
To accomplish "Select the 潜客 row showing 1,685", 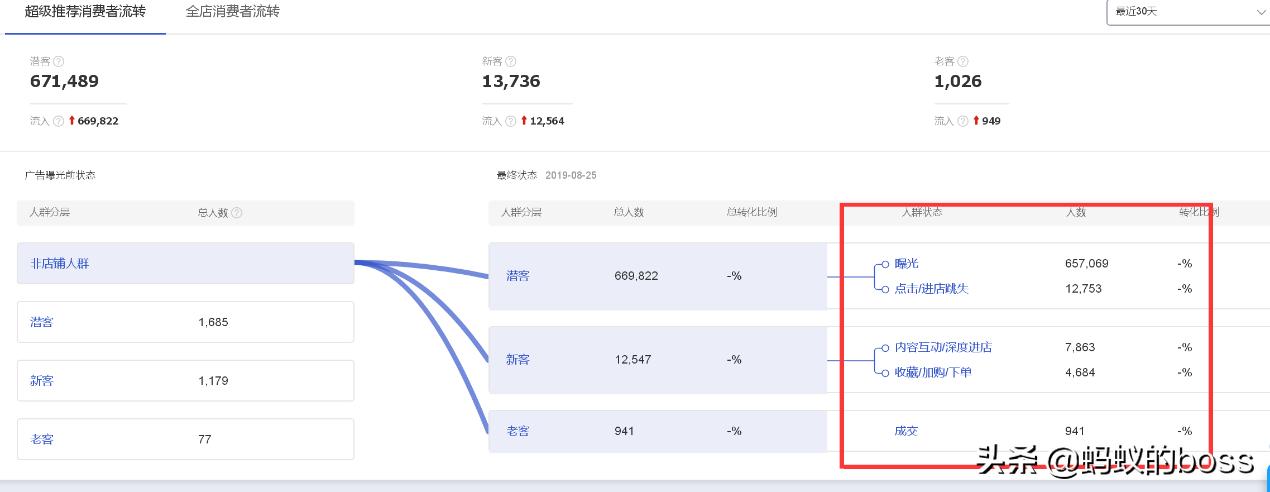I will coord(185,322).
